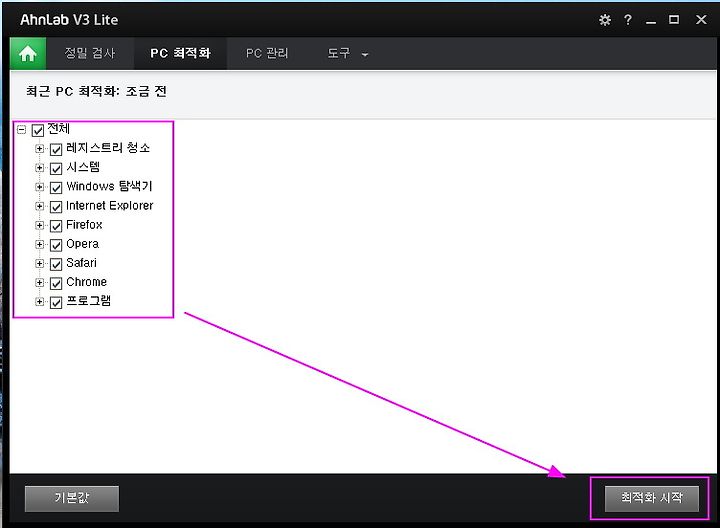Maximize the AhnLab V3 Lite window
This screenshot has height=528, width=720.
[x=674, y=19]
